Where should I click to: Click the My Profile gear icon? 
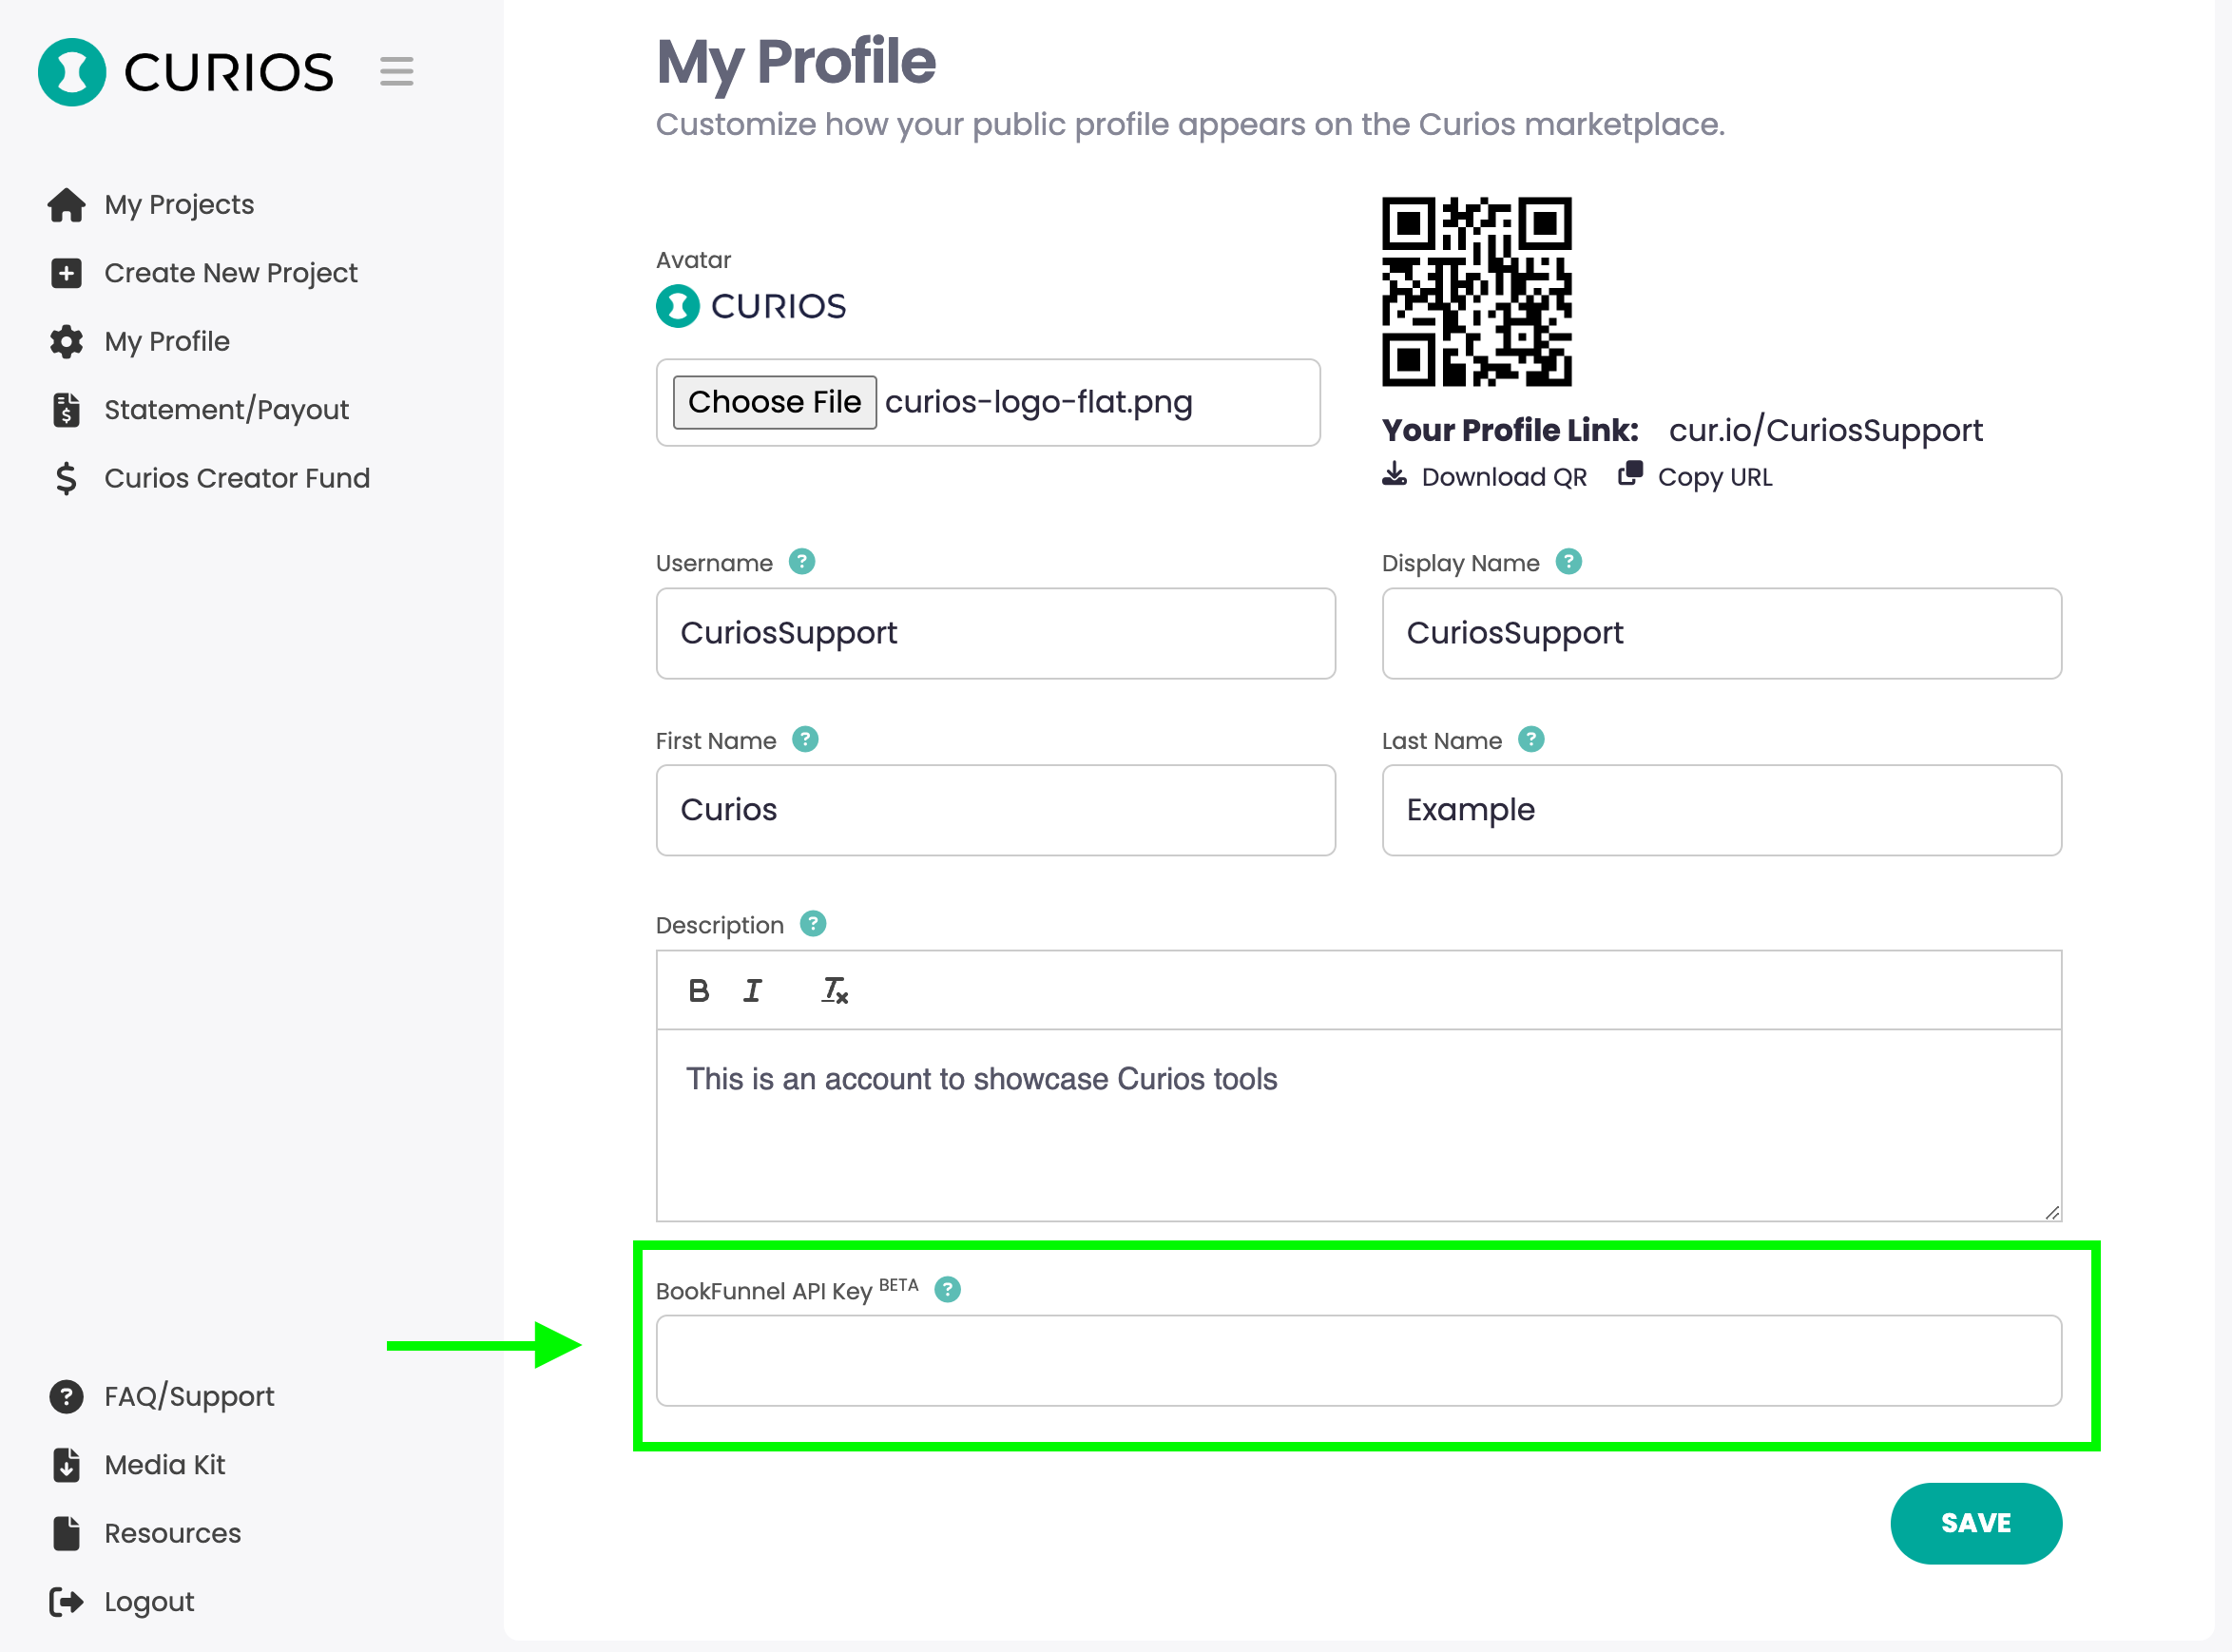[x=66, y=342]
